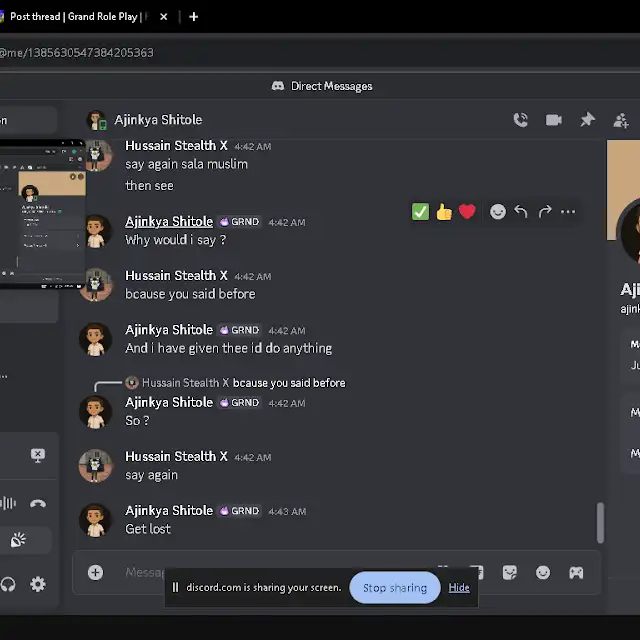
Task: Open add reaction emoji picker on message
Action: 497,212
